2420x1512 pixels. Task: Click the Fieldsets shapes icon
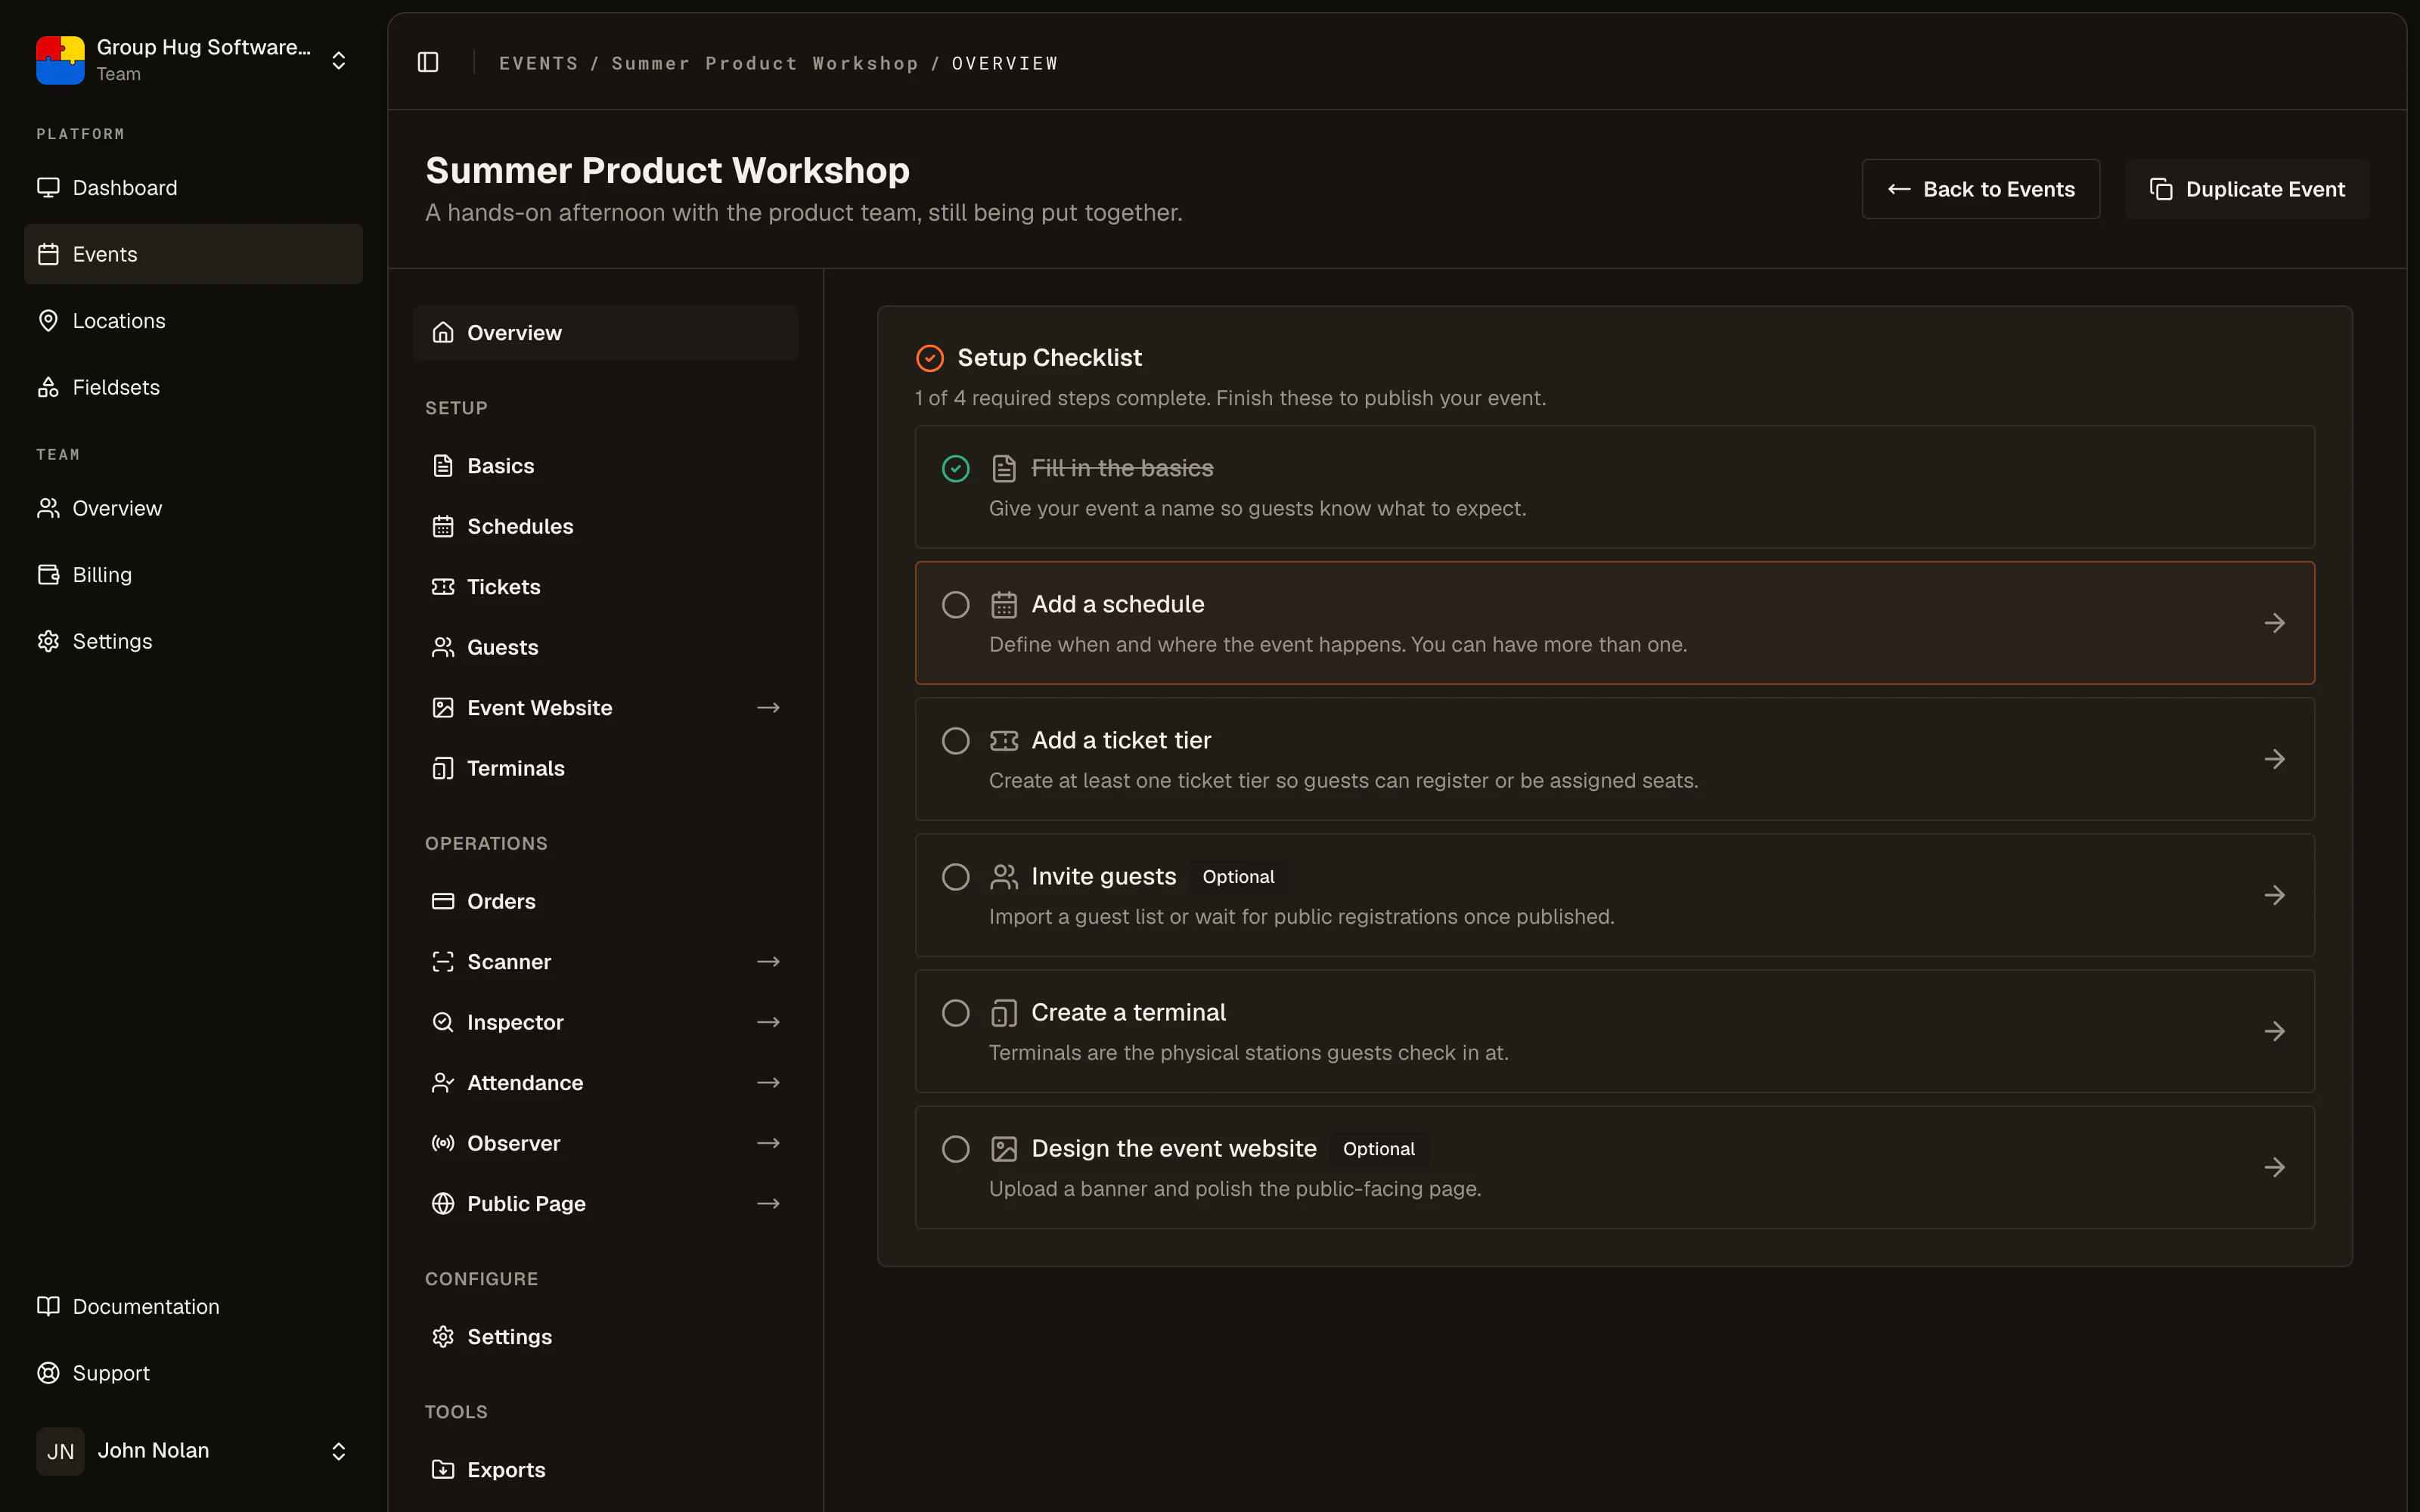(48, 387)
